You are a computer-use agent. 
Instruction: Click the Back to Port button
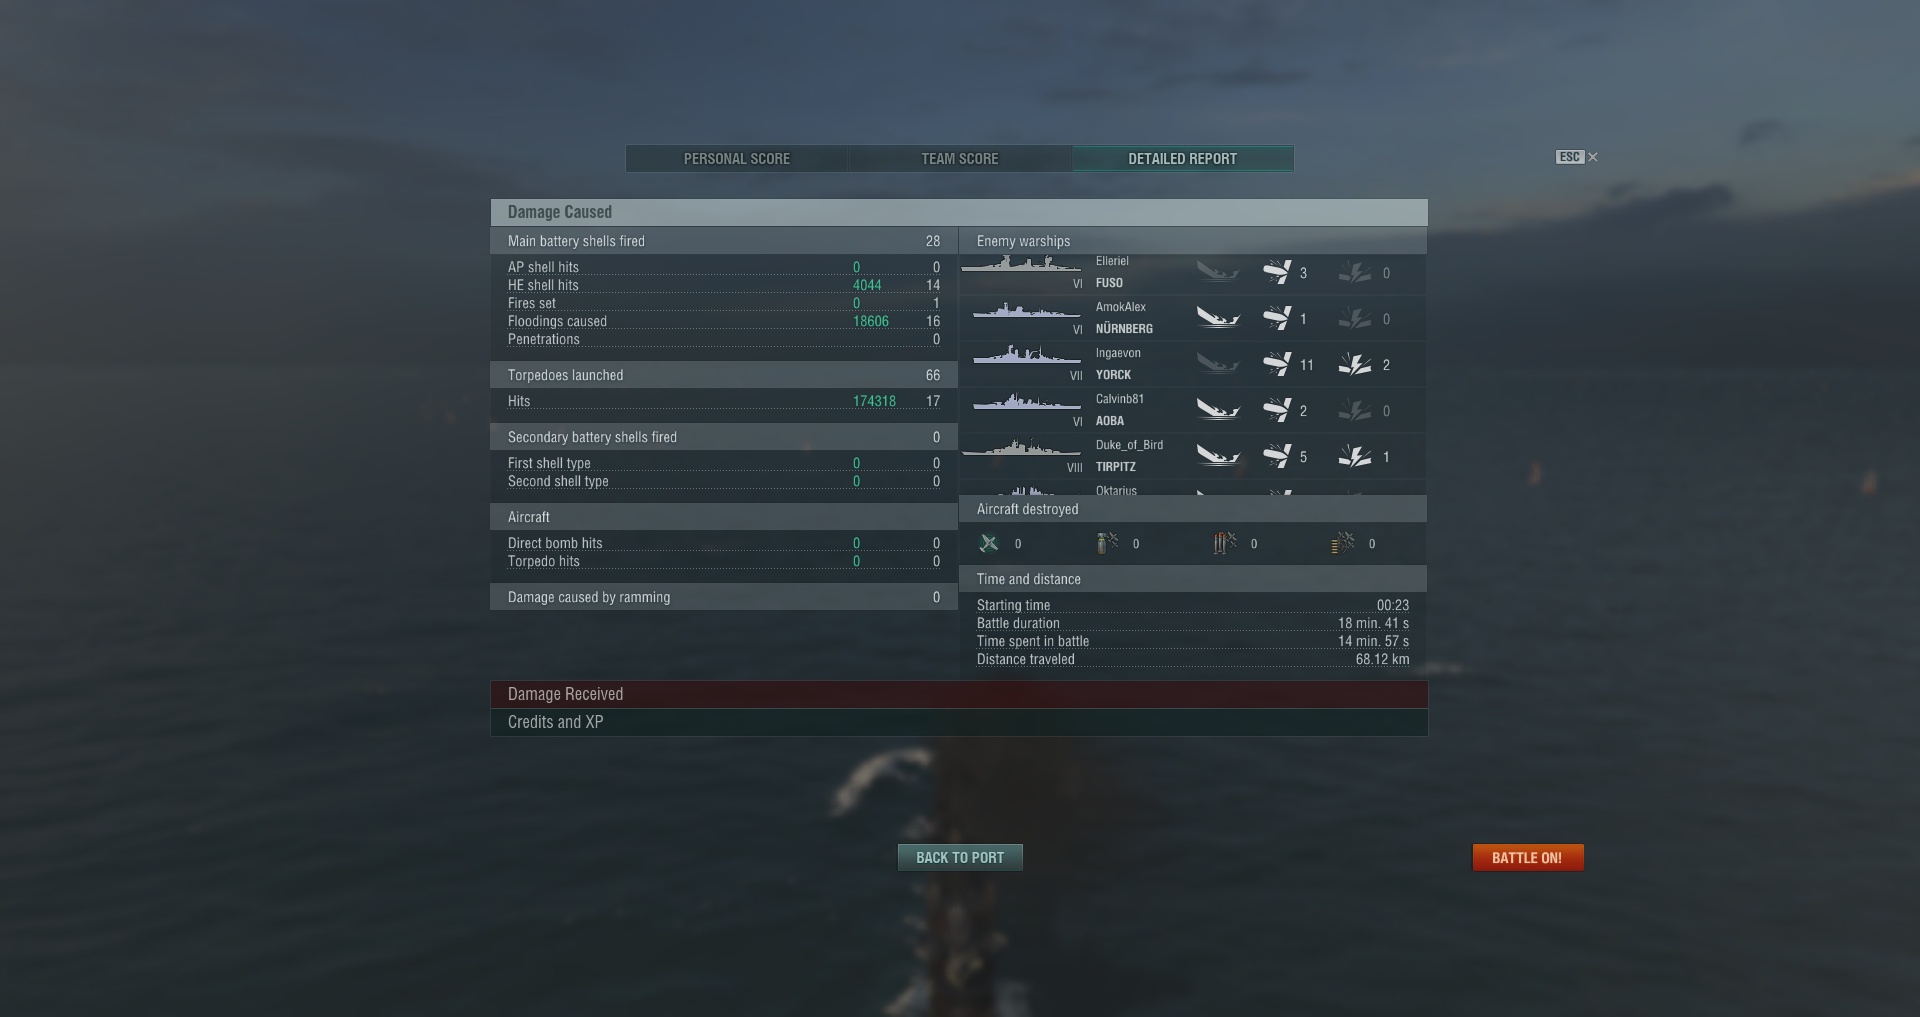point(960,858)
